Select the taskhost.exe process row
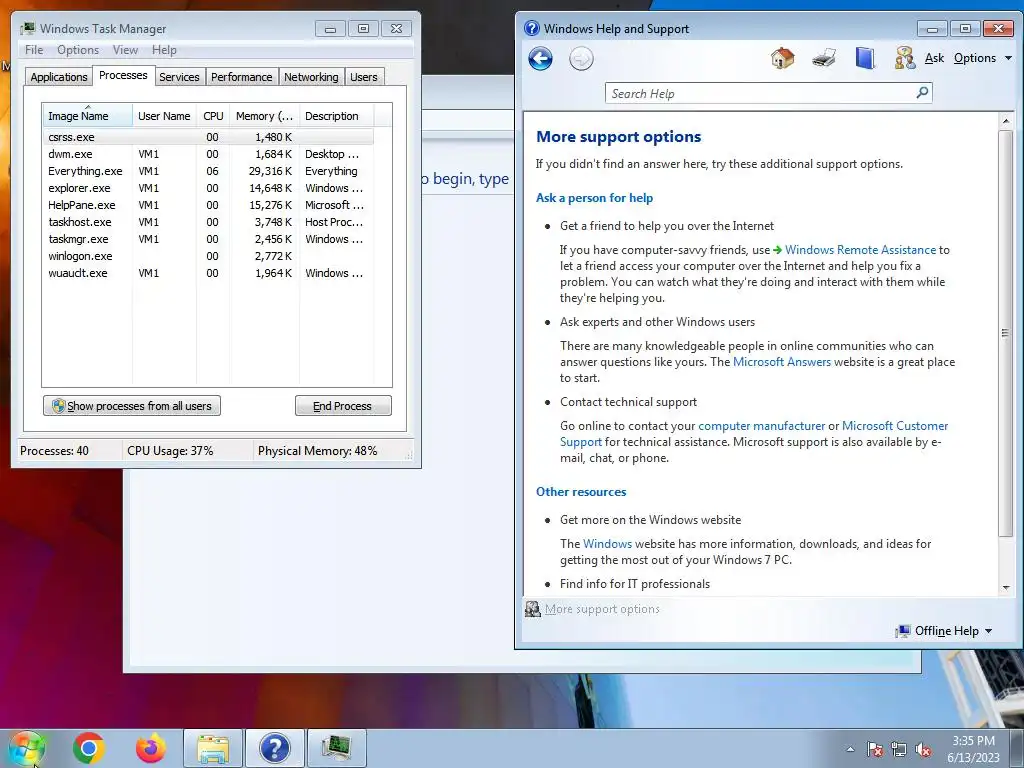Viewport: 1024px width, 768px height. pyautogui.click(x=208, y=222)
